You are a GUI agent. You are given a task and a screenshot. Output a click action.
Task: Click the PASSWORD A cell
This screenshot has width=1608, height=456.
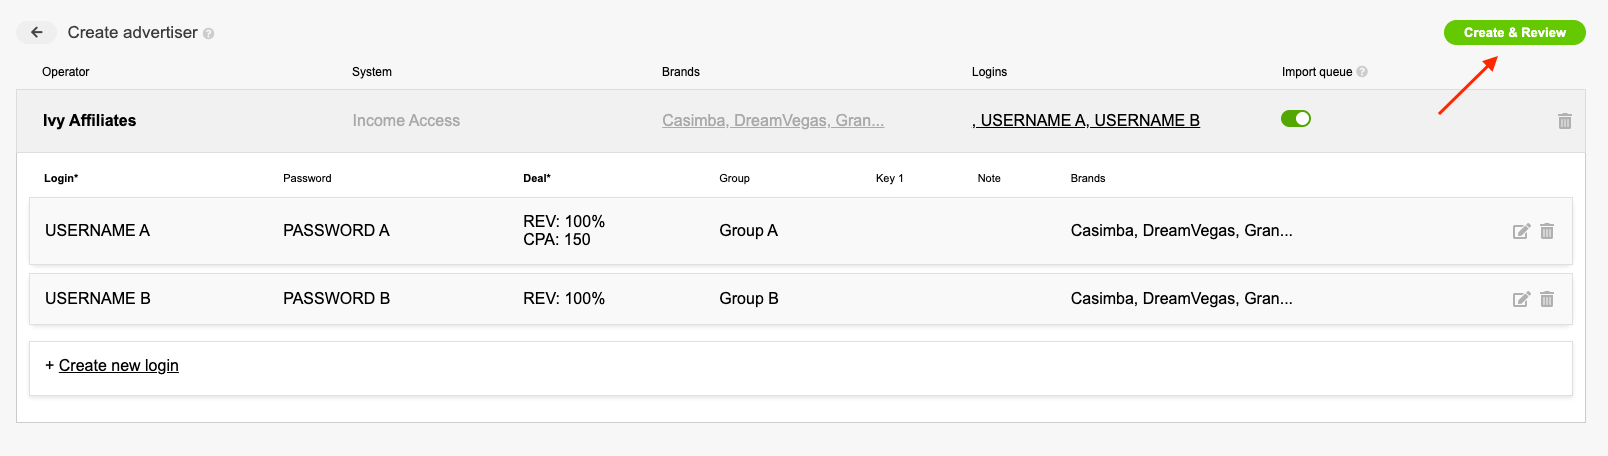pyautogui.click(x=336, y=230)
